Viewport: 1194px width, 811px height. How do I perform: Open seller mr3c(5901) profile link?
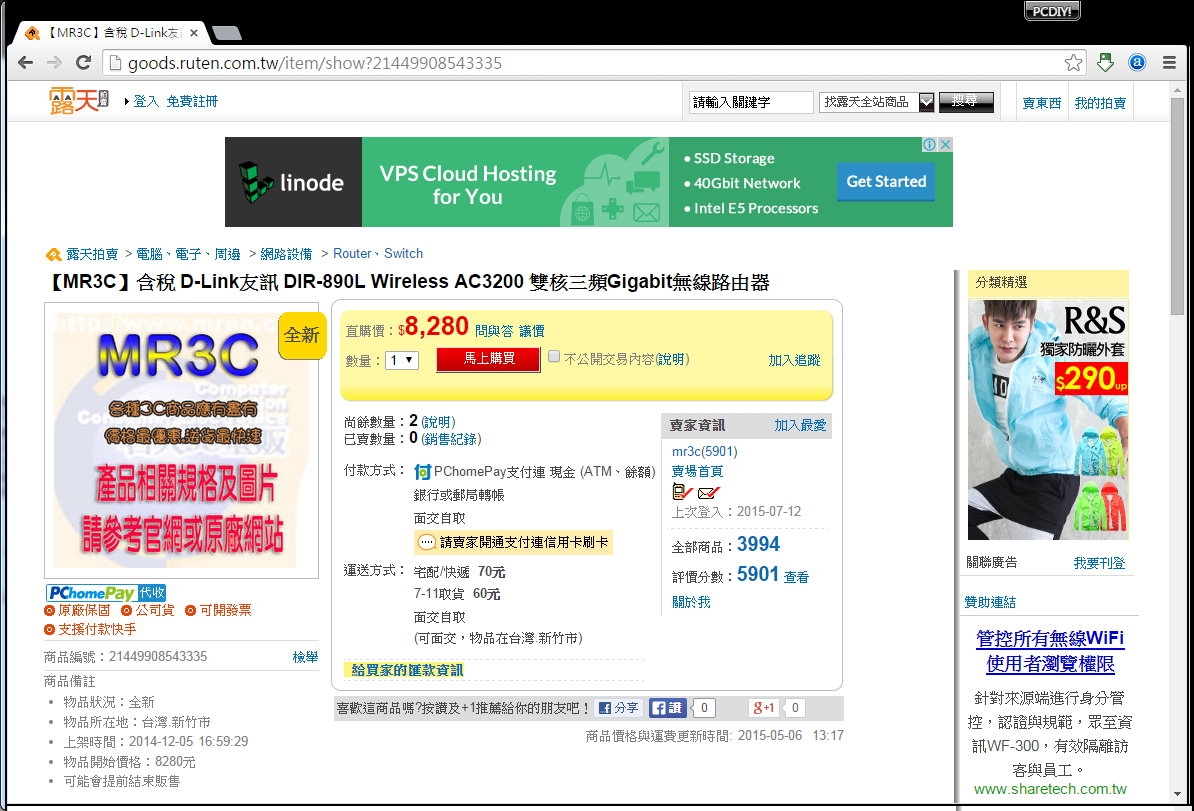coord(704,452)
